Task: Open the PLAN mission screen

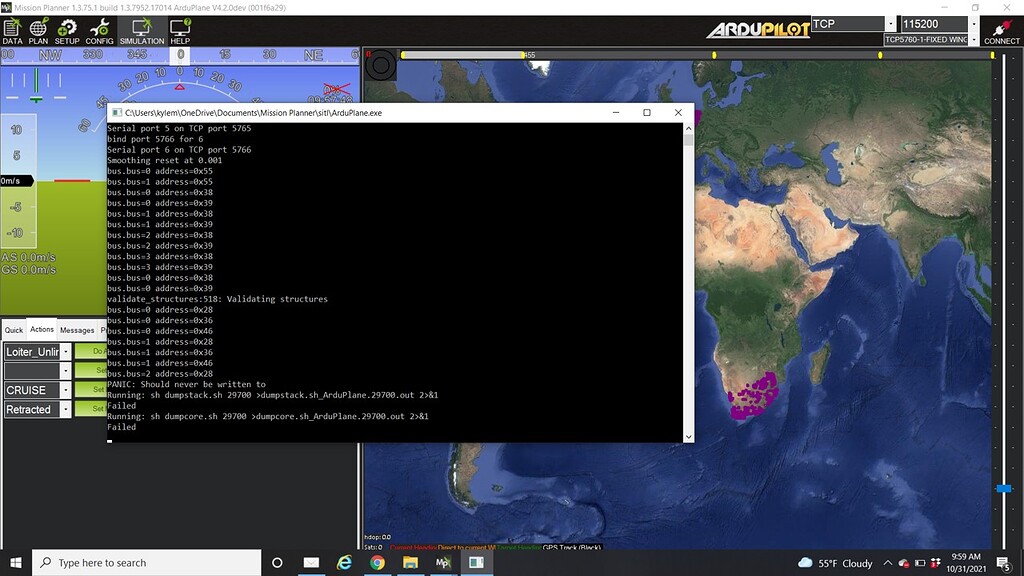Action: point(37,32)
